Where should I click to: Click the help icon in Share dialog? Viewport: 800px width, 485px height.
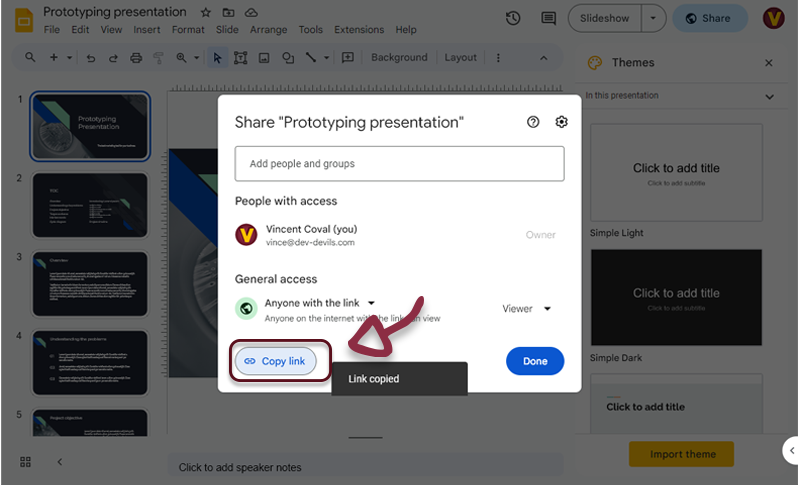[533, 122]
